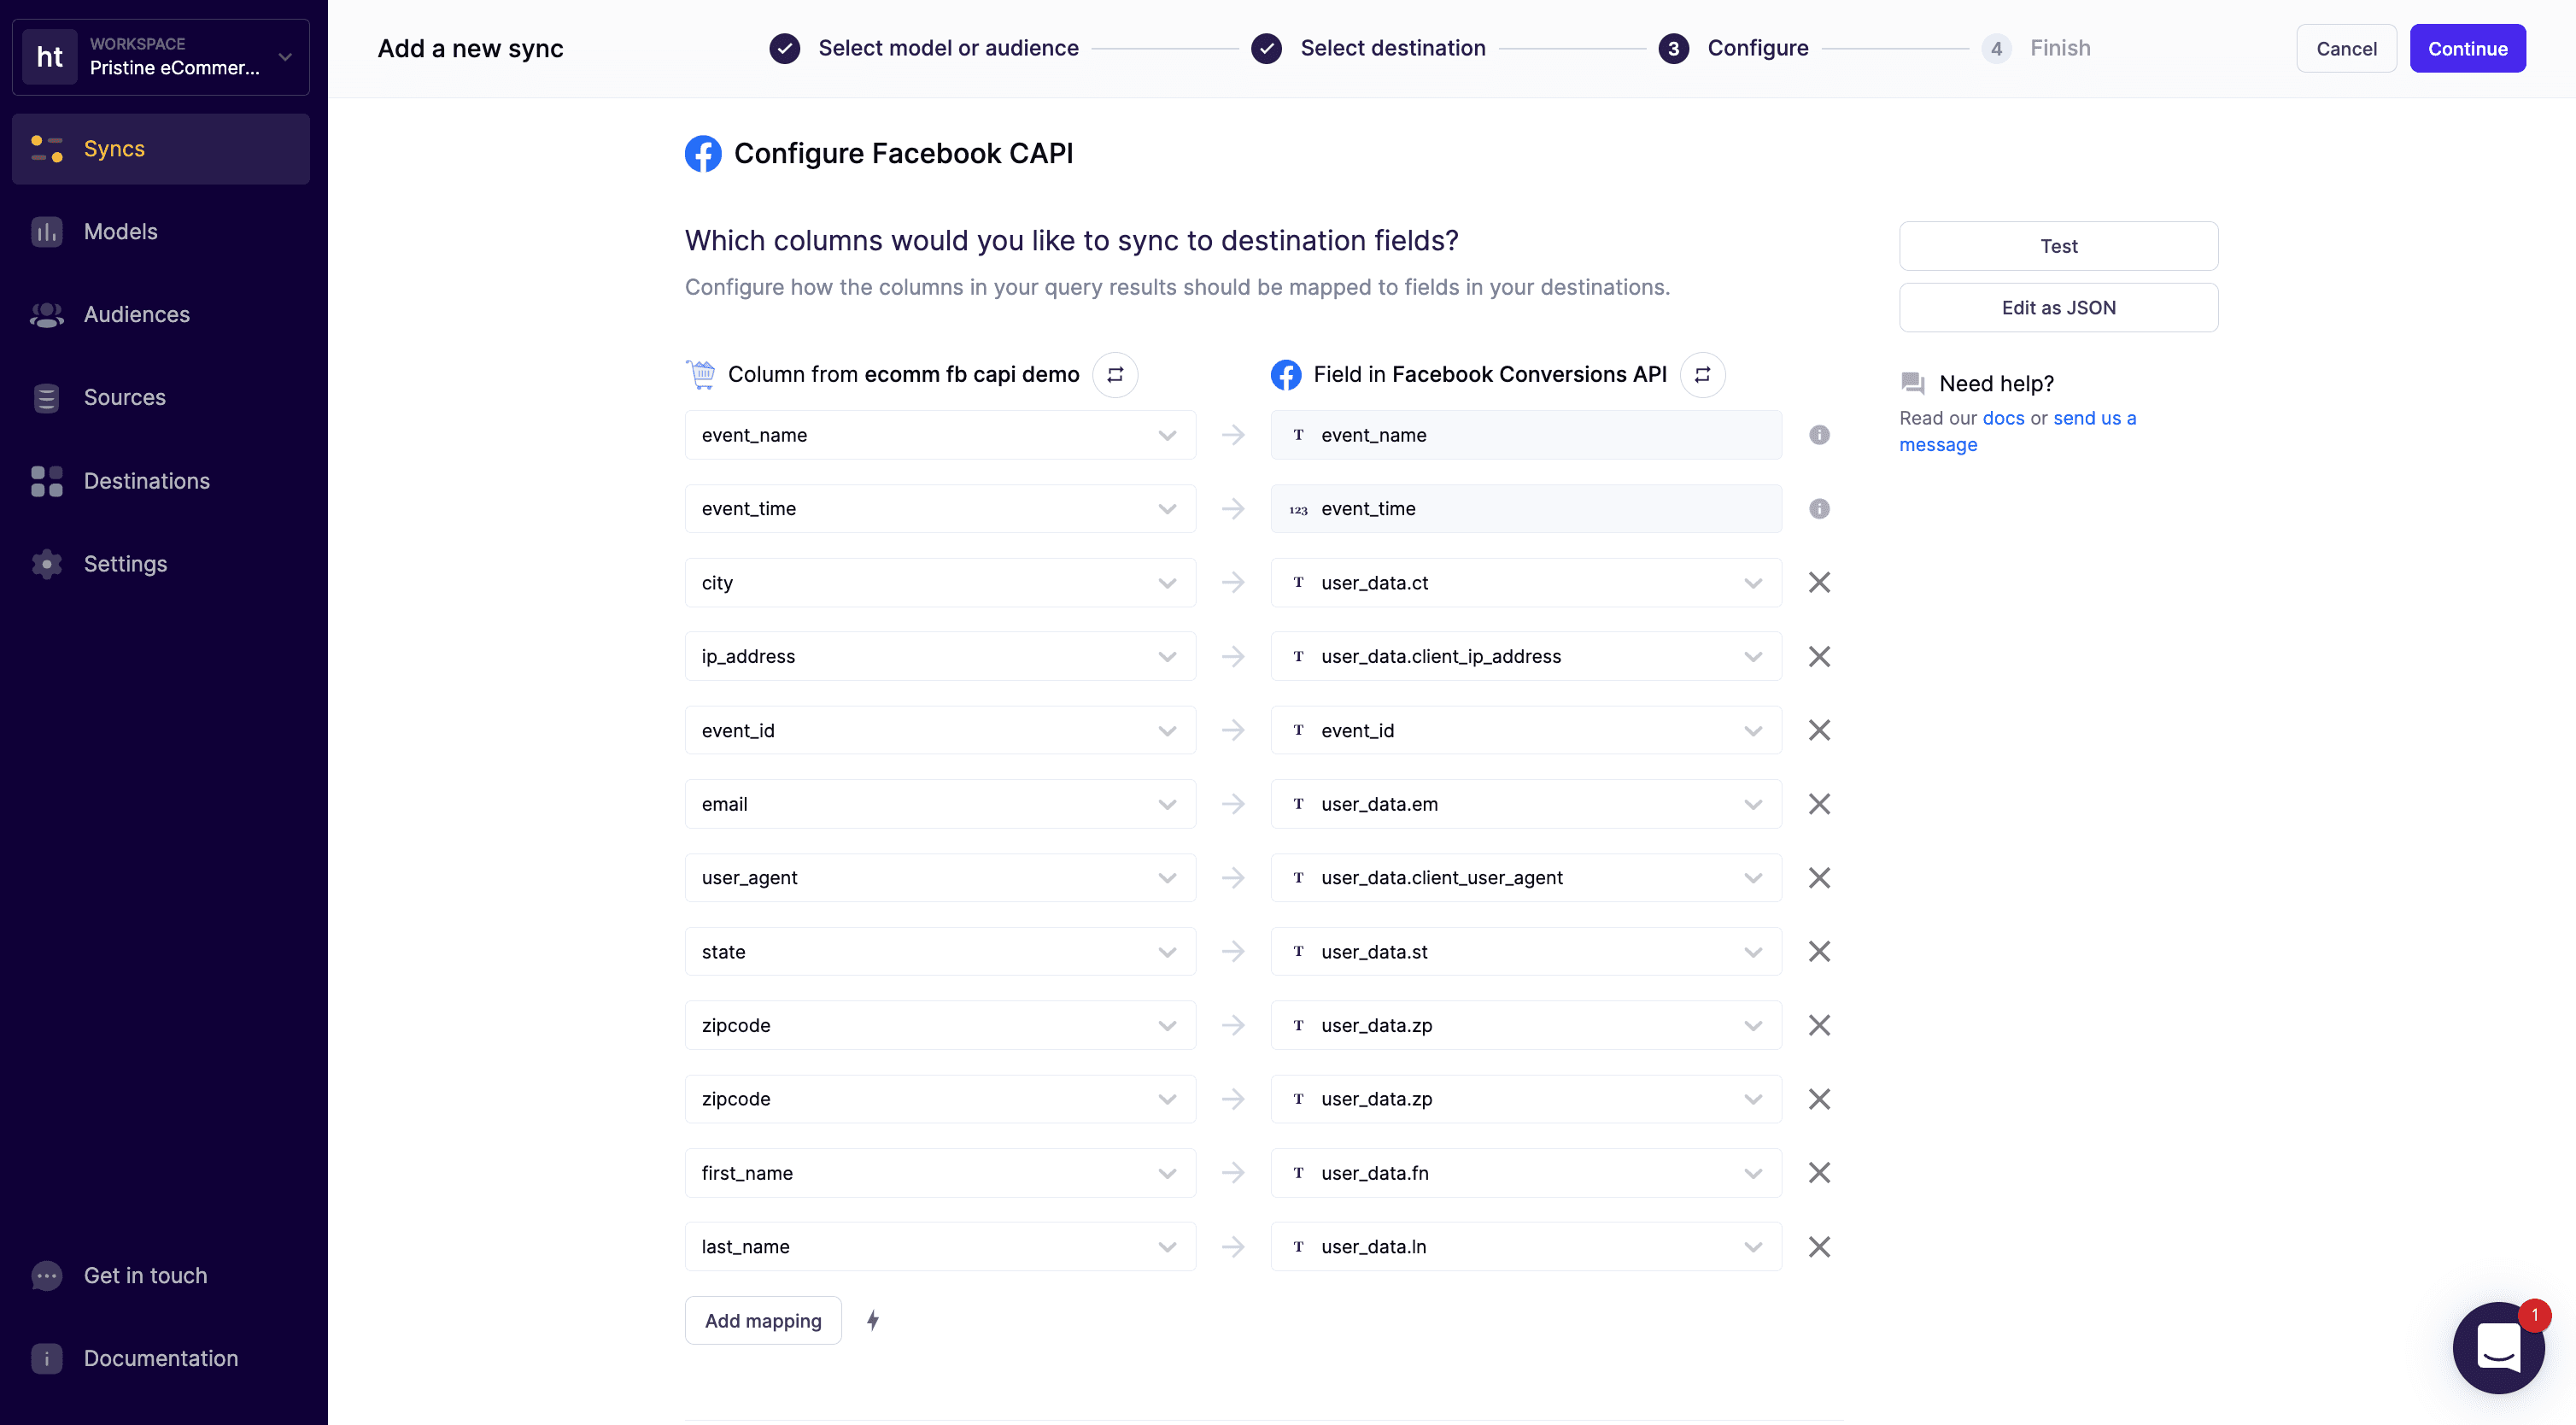Click the lightning bolt auto-map icon
The image size is (2576, 1425).
coord(873,1320)
